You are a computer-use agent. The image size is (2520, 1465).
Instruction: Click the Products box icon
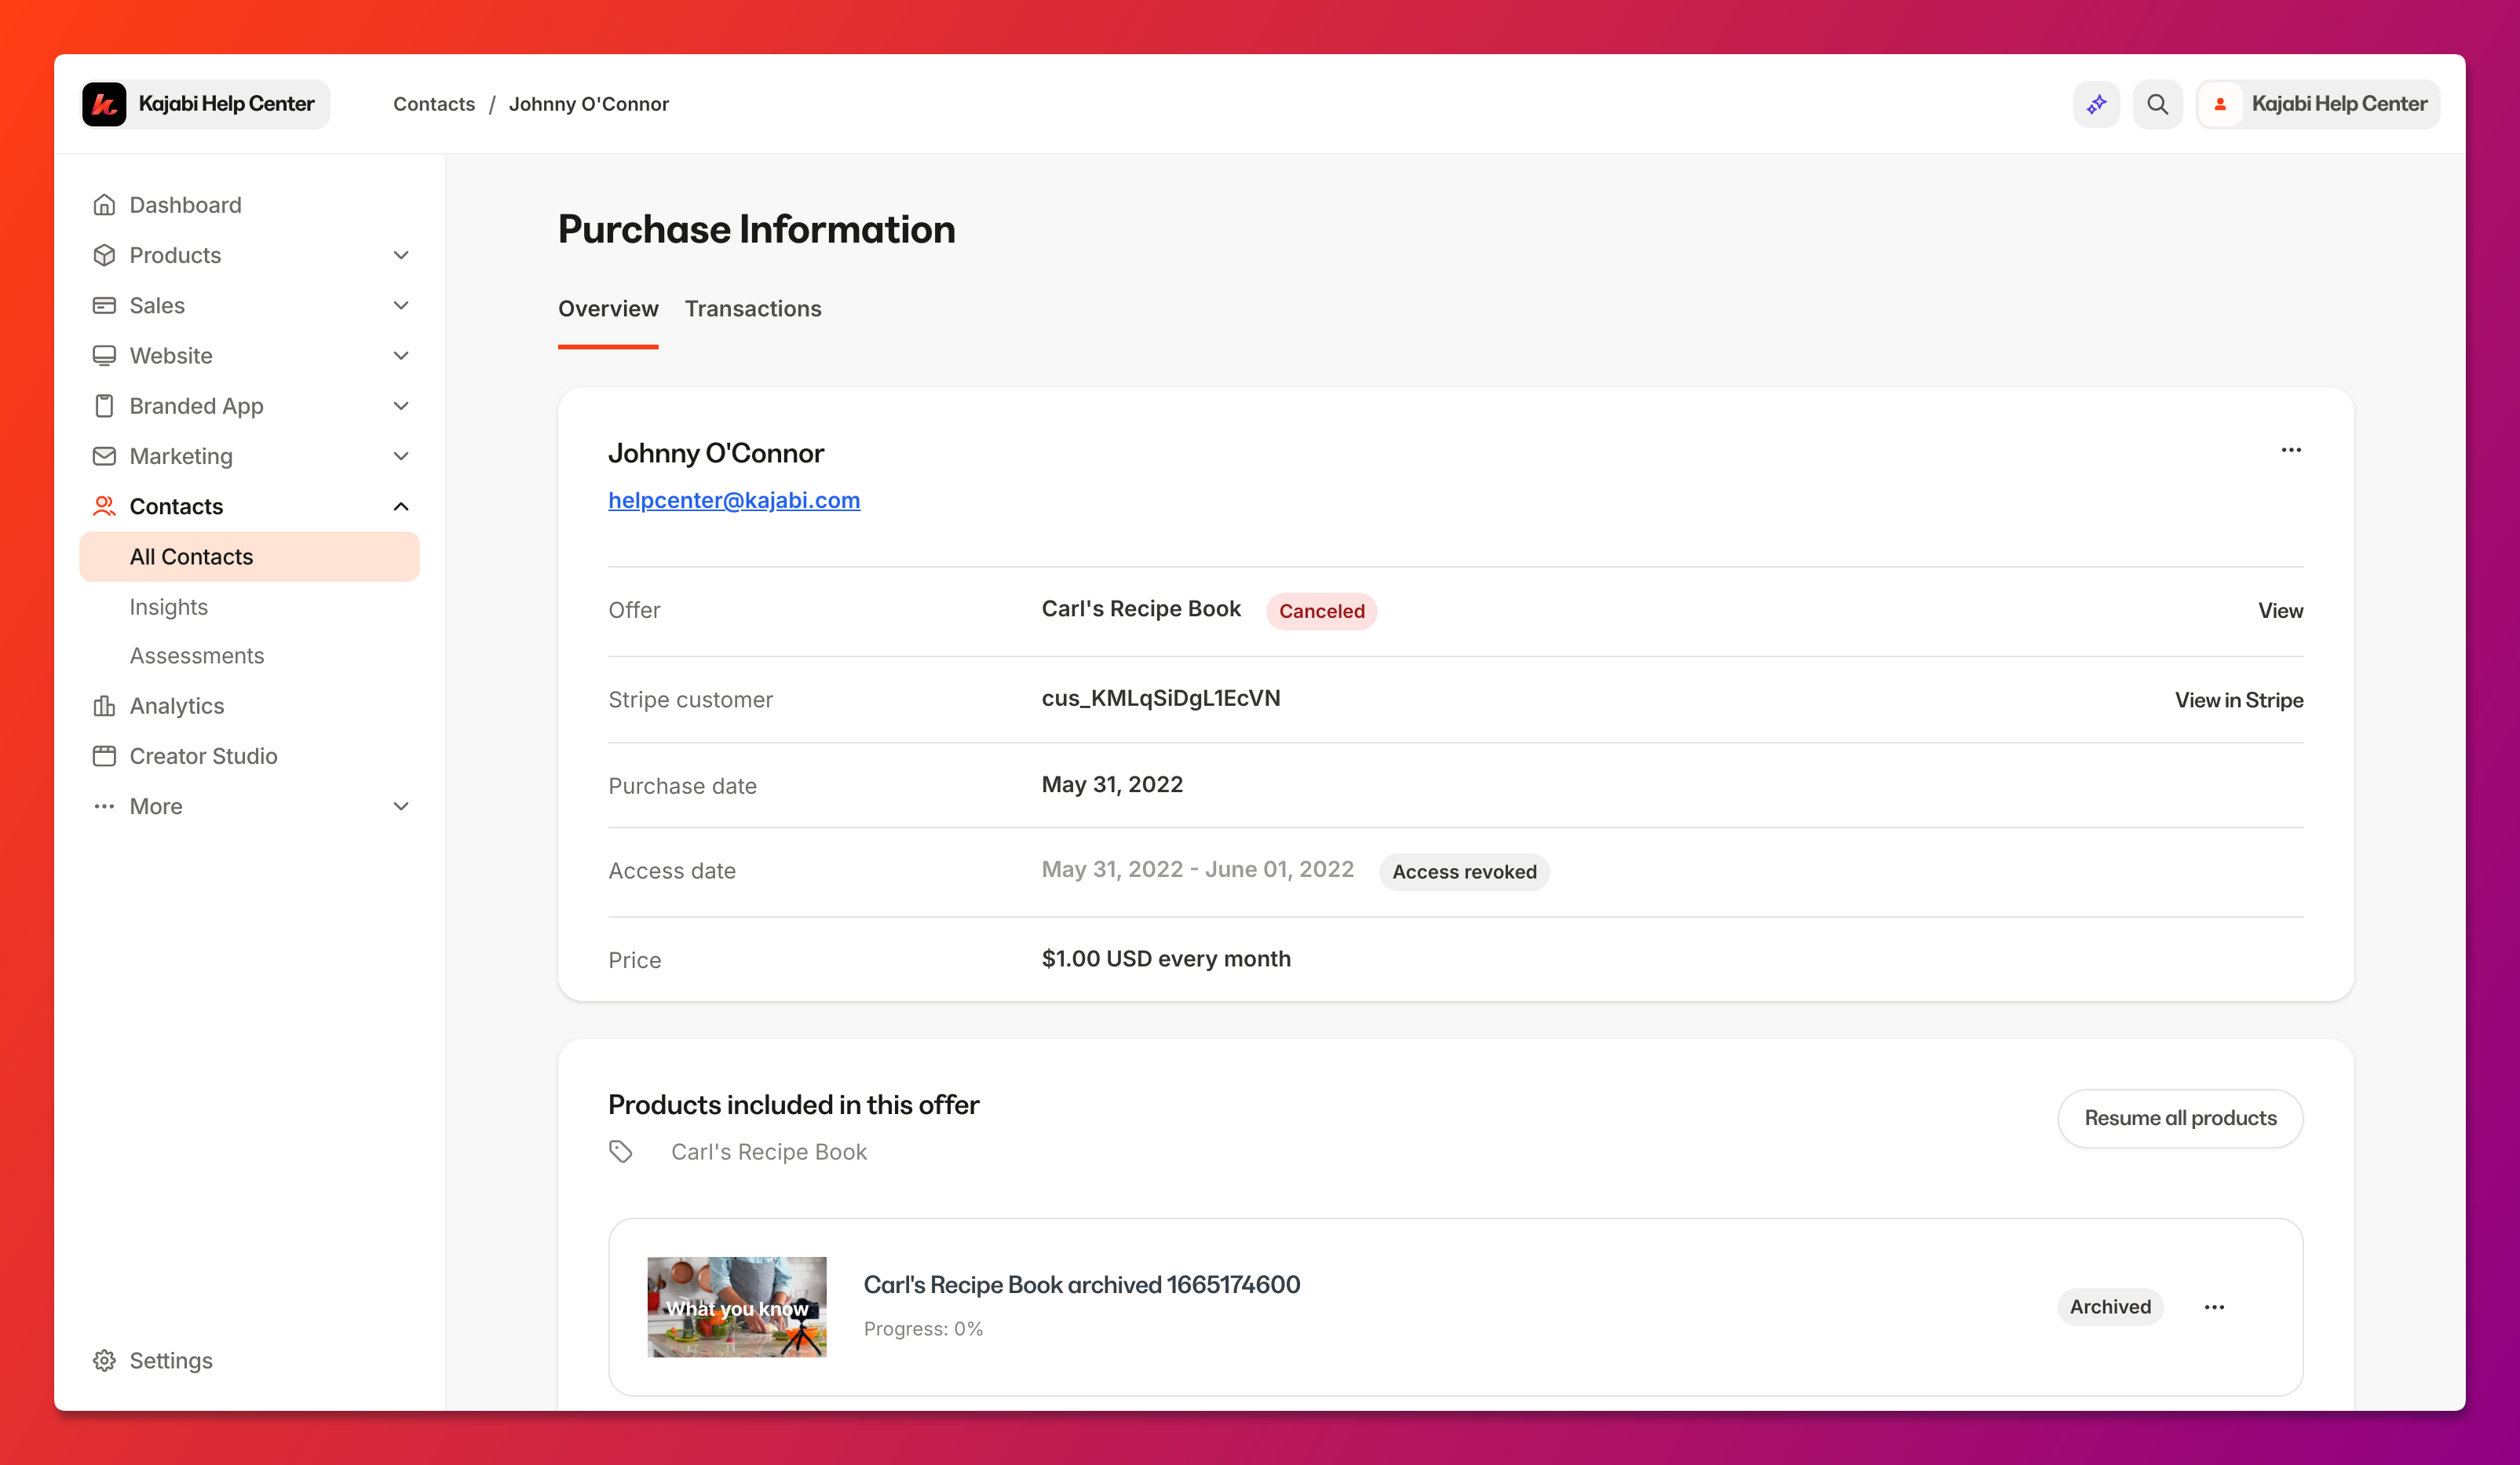coord(104,255)
